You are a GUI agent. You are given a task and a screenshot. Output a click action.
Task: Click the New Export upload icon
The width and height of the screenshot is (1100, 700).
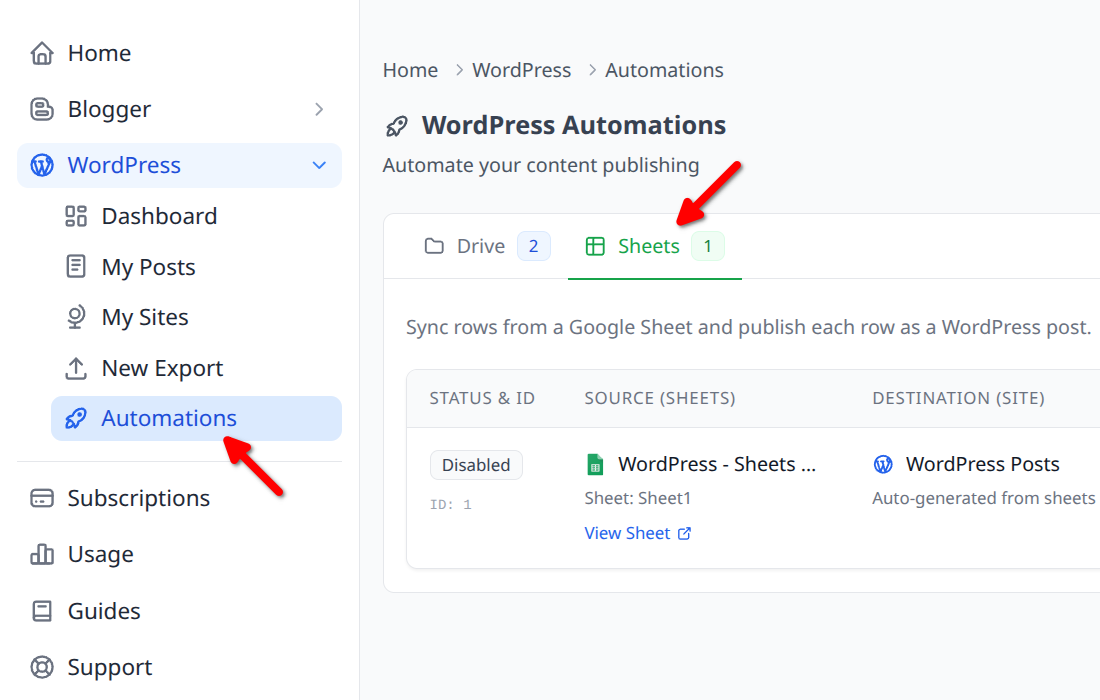pos(75,368)
